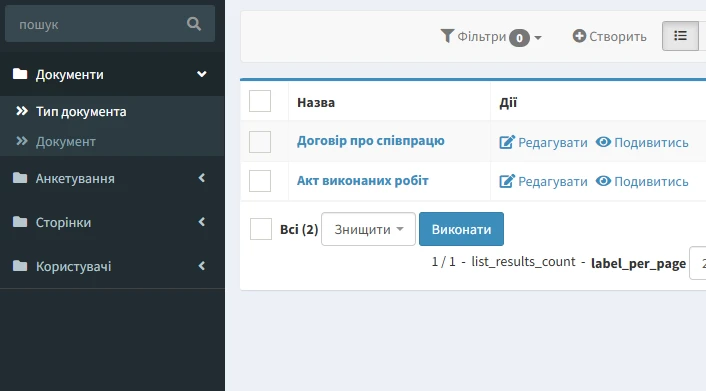Screen dimensions: 706x391
Task: Click the Користувачі folder icon
Action: tap(20, 266)
